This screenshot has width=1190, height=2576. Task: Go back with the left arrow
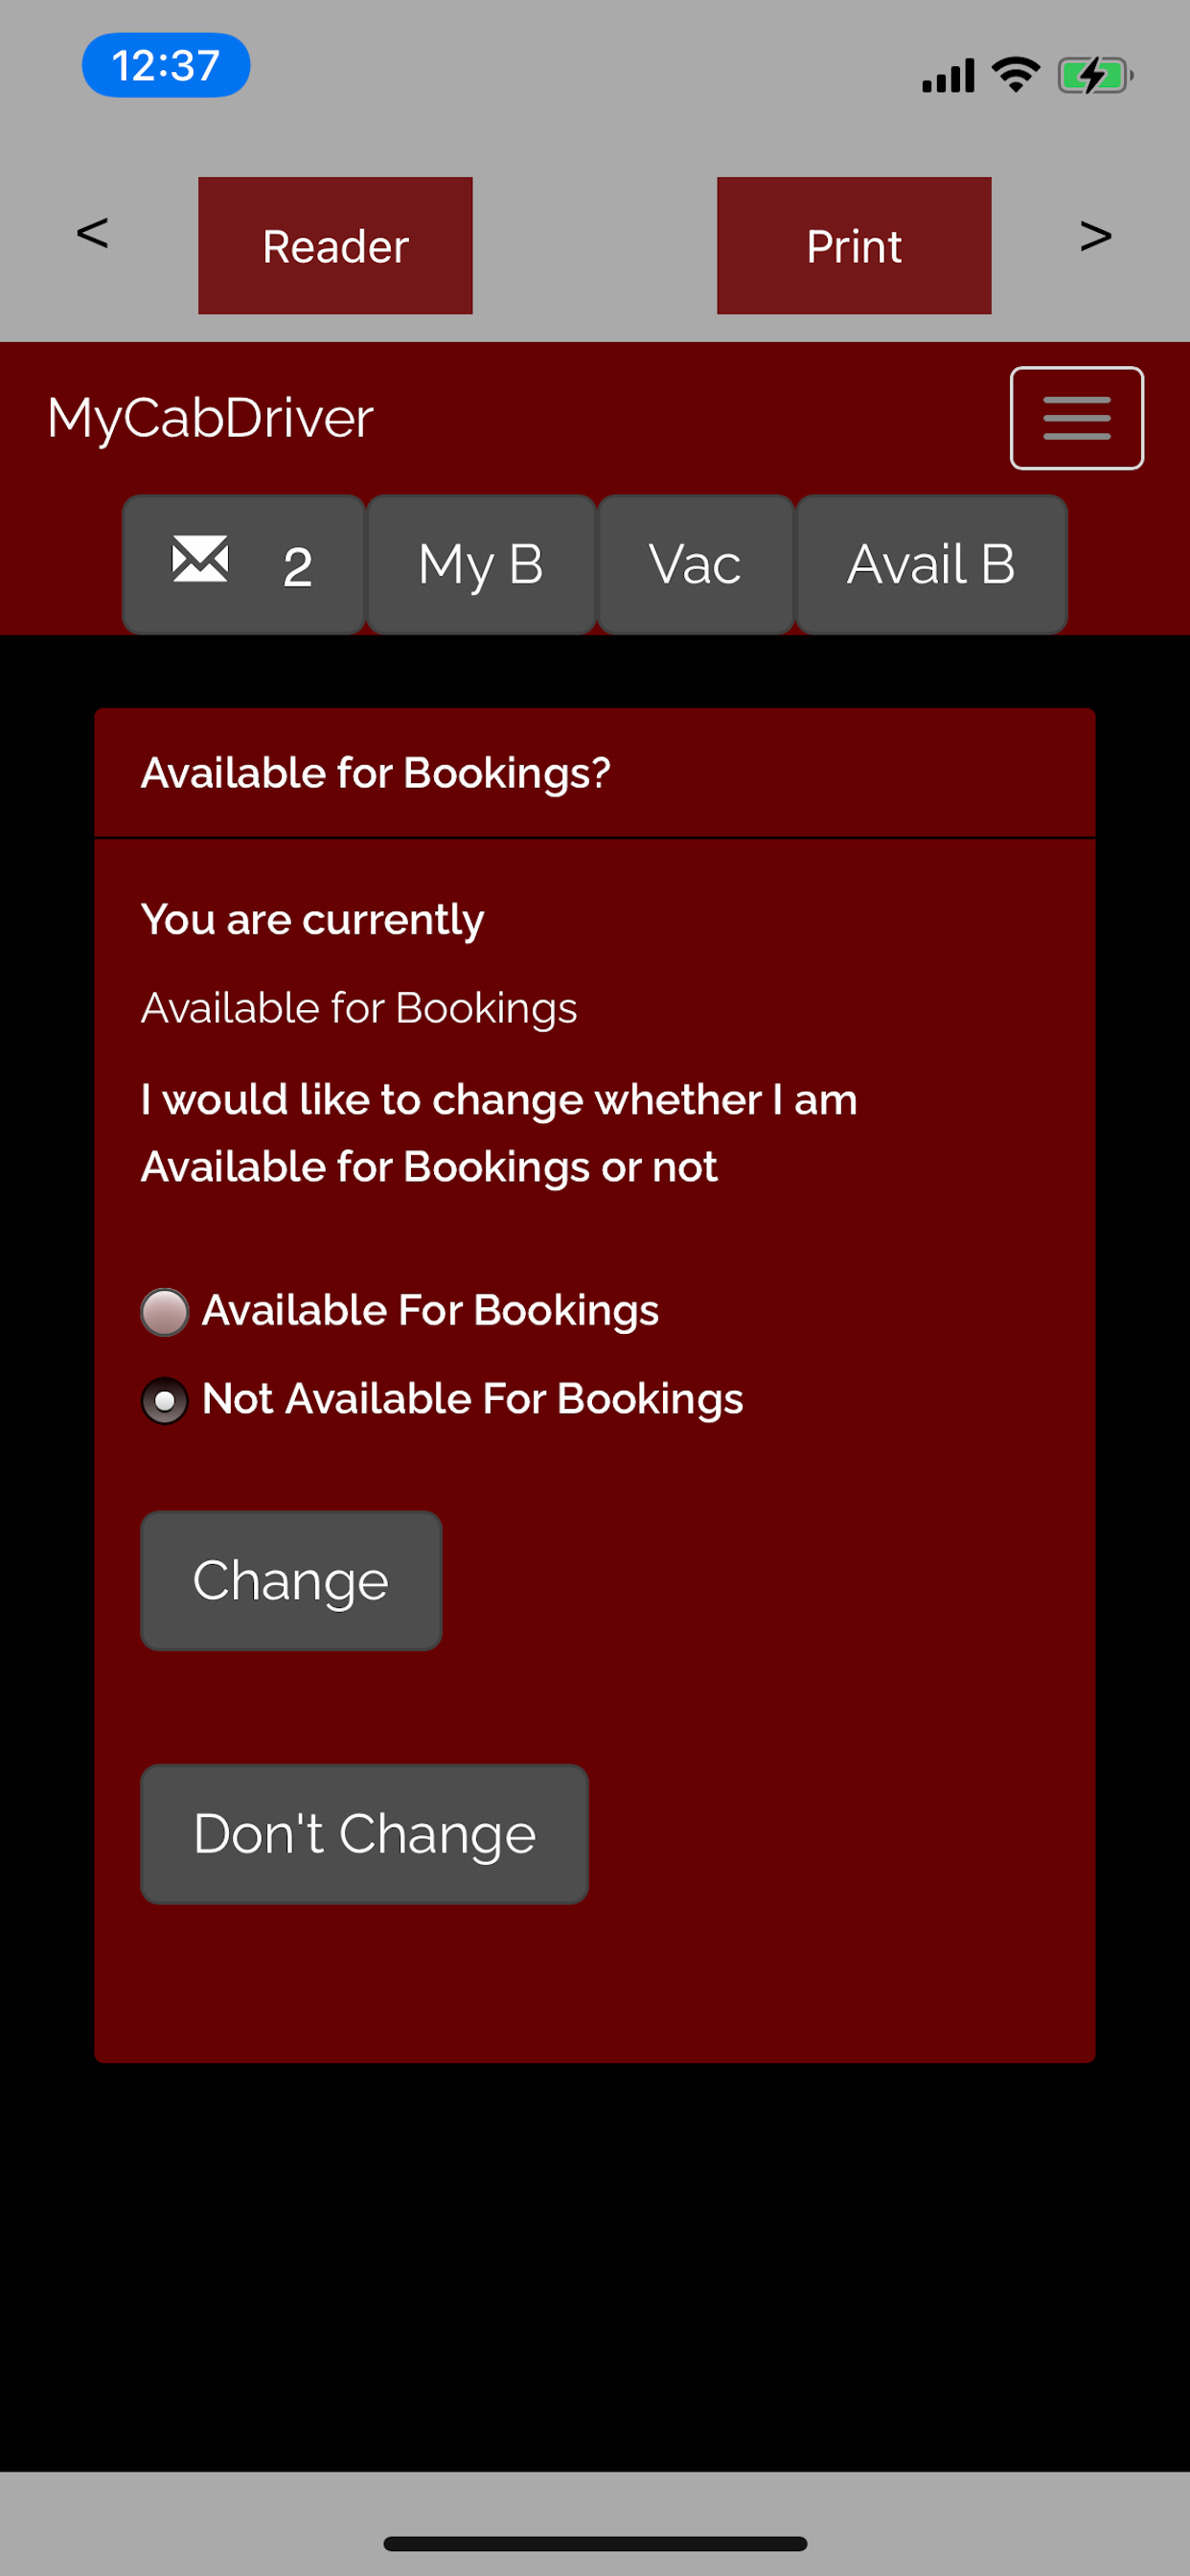[92, 234]
